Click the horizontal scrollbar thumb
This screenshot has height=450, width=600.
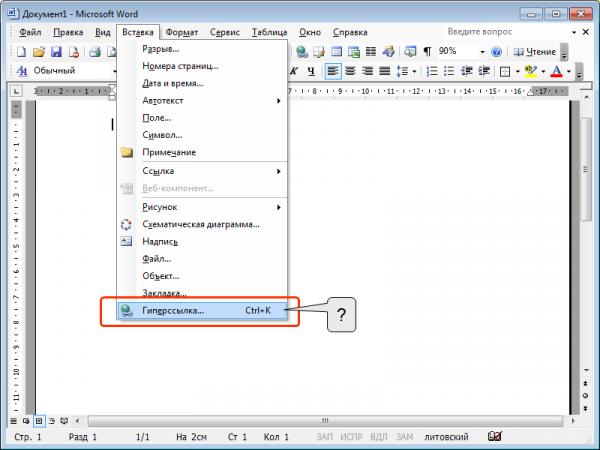(325, 421)
